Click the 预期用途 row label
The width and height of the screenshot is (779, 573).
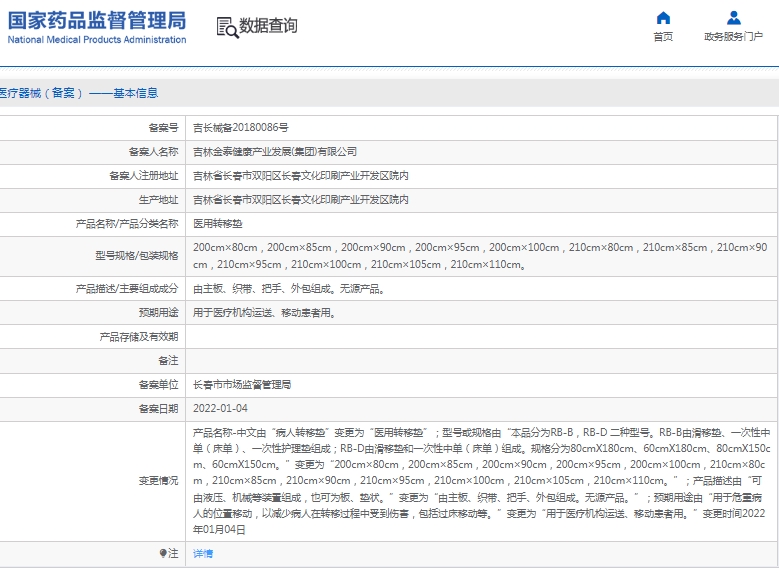[158, 313]
